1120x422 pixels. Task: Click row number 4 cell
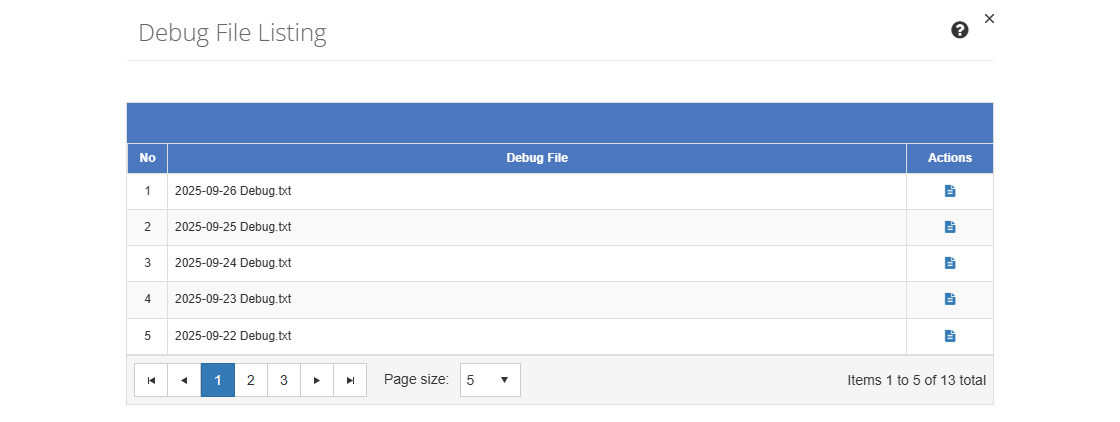147,299
